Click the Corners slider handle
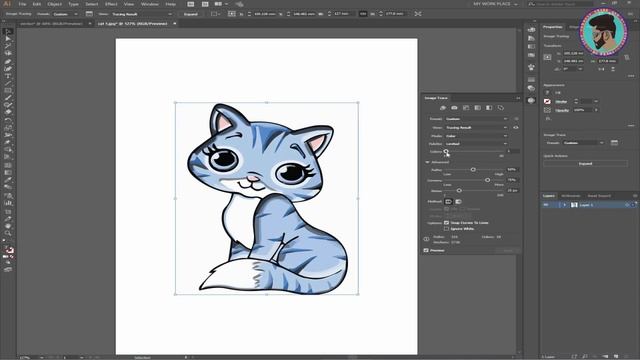640x360 pixels. point(487,180)
